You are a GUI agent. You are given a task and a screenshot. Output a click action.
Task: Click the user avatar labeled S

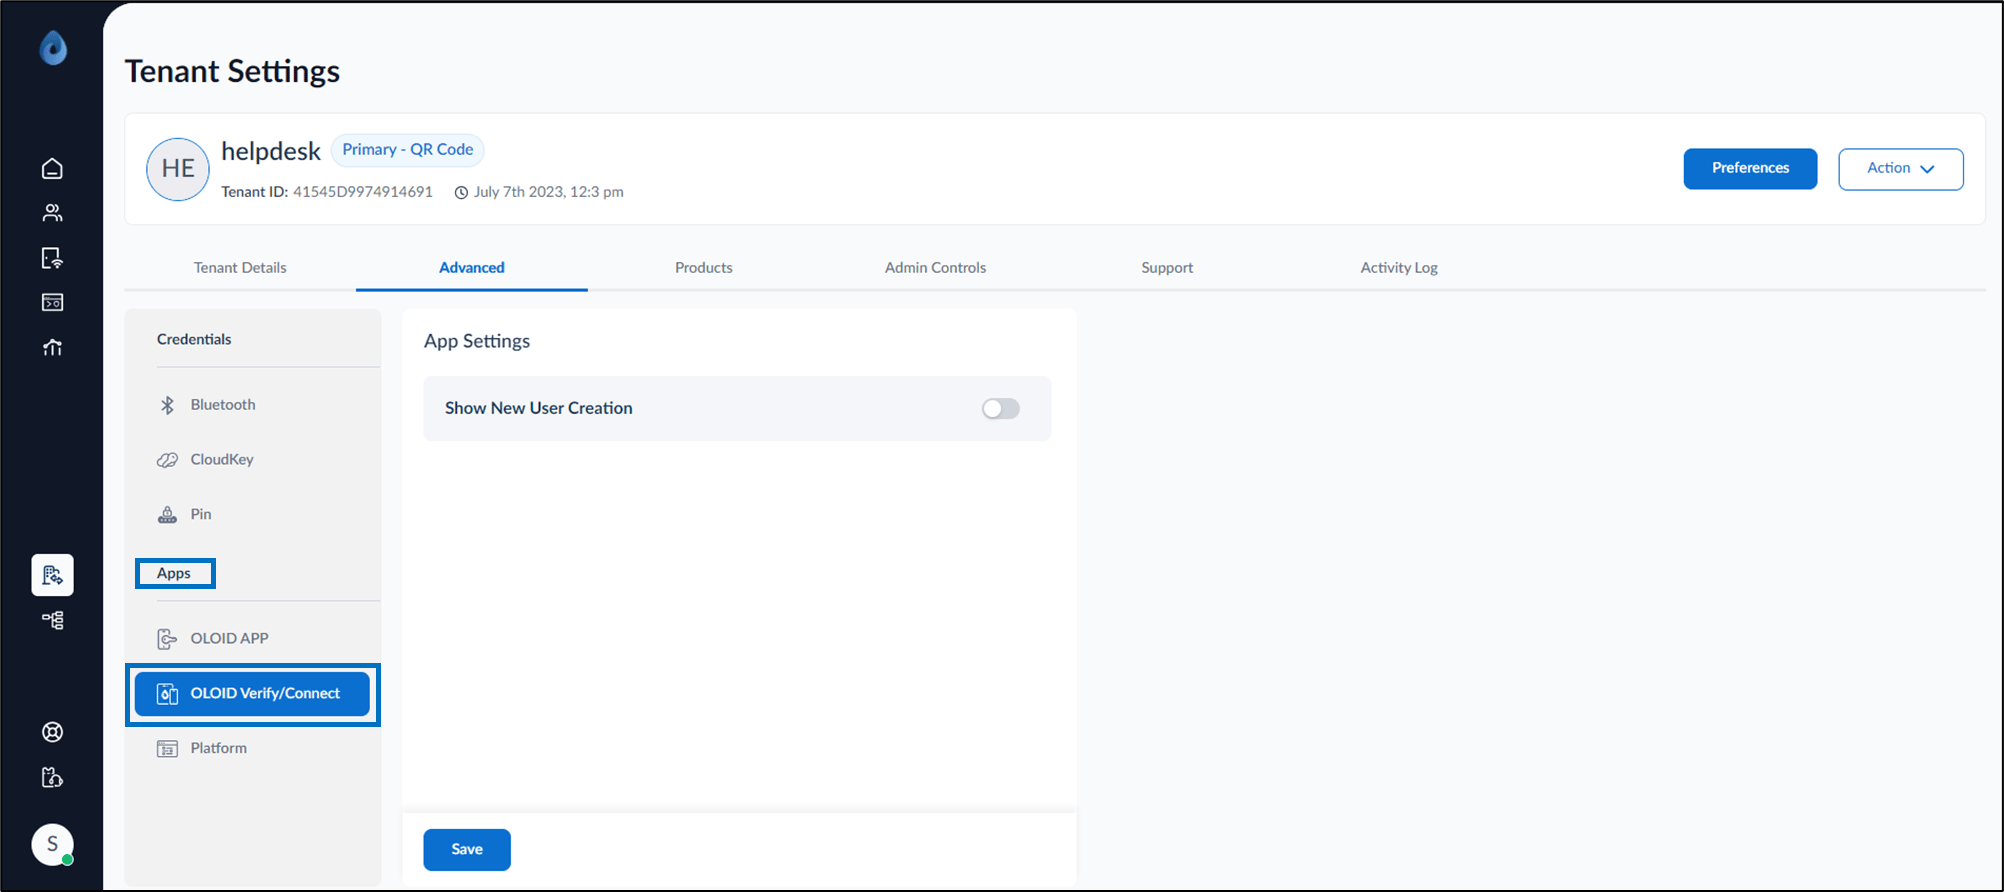pyautogui.click(x=52, y=844)
